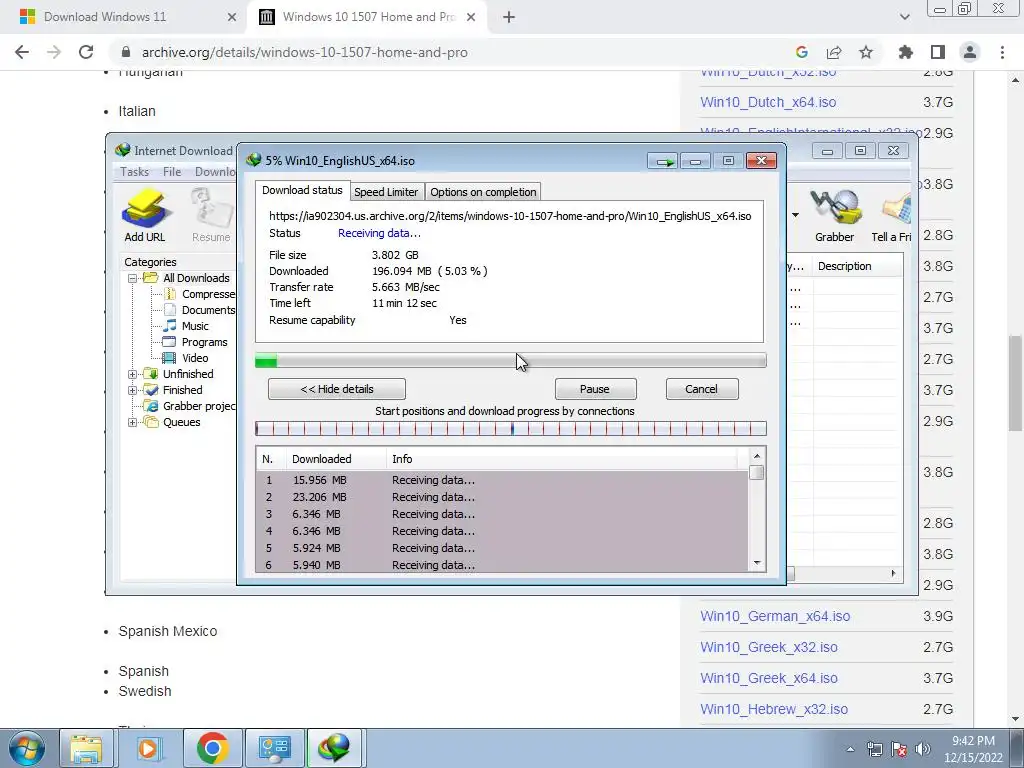This screenshot has height=768, width=1024.
Task: Open Win10_Greek_x32.iso link
Action: [x=769, y=647]
